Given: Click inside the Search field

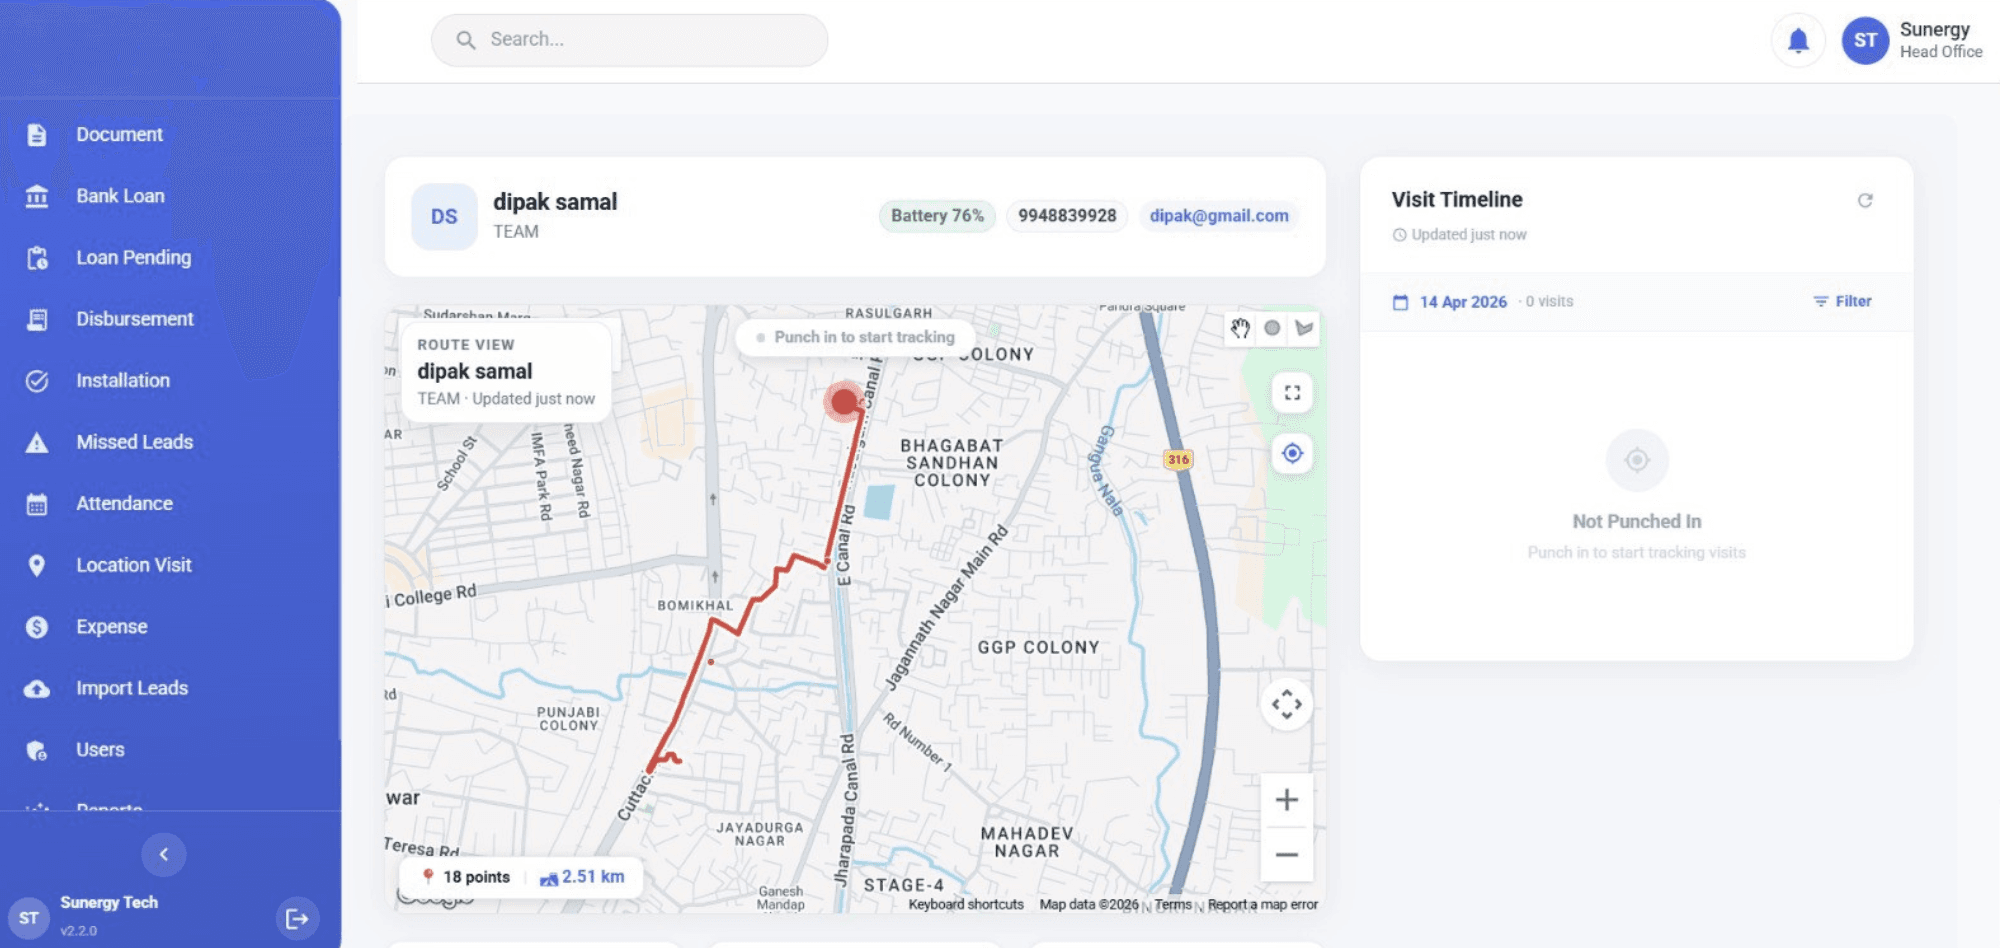Looking at the screenshot, I should [628, 40].
